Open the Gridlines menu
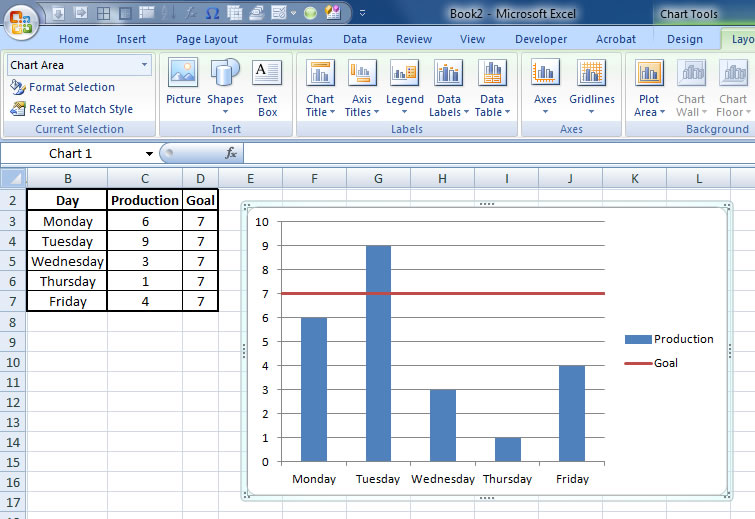Image resolution: width=755 pixels, height=519 pixels. [592, 88]
